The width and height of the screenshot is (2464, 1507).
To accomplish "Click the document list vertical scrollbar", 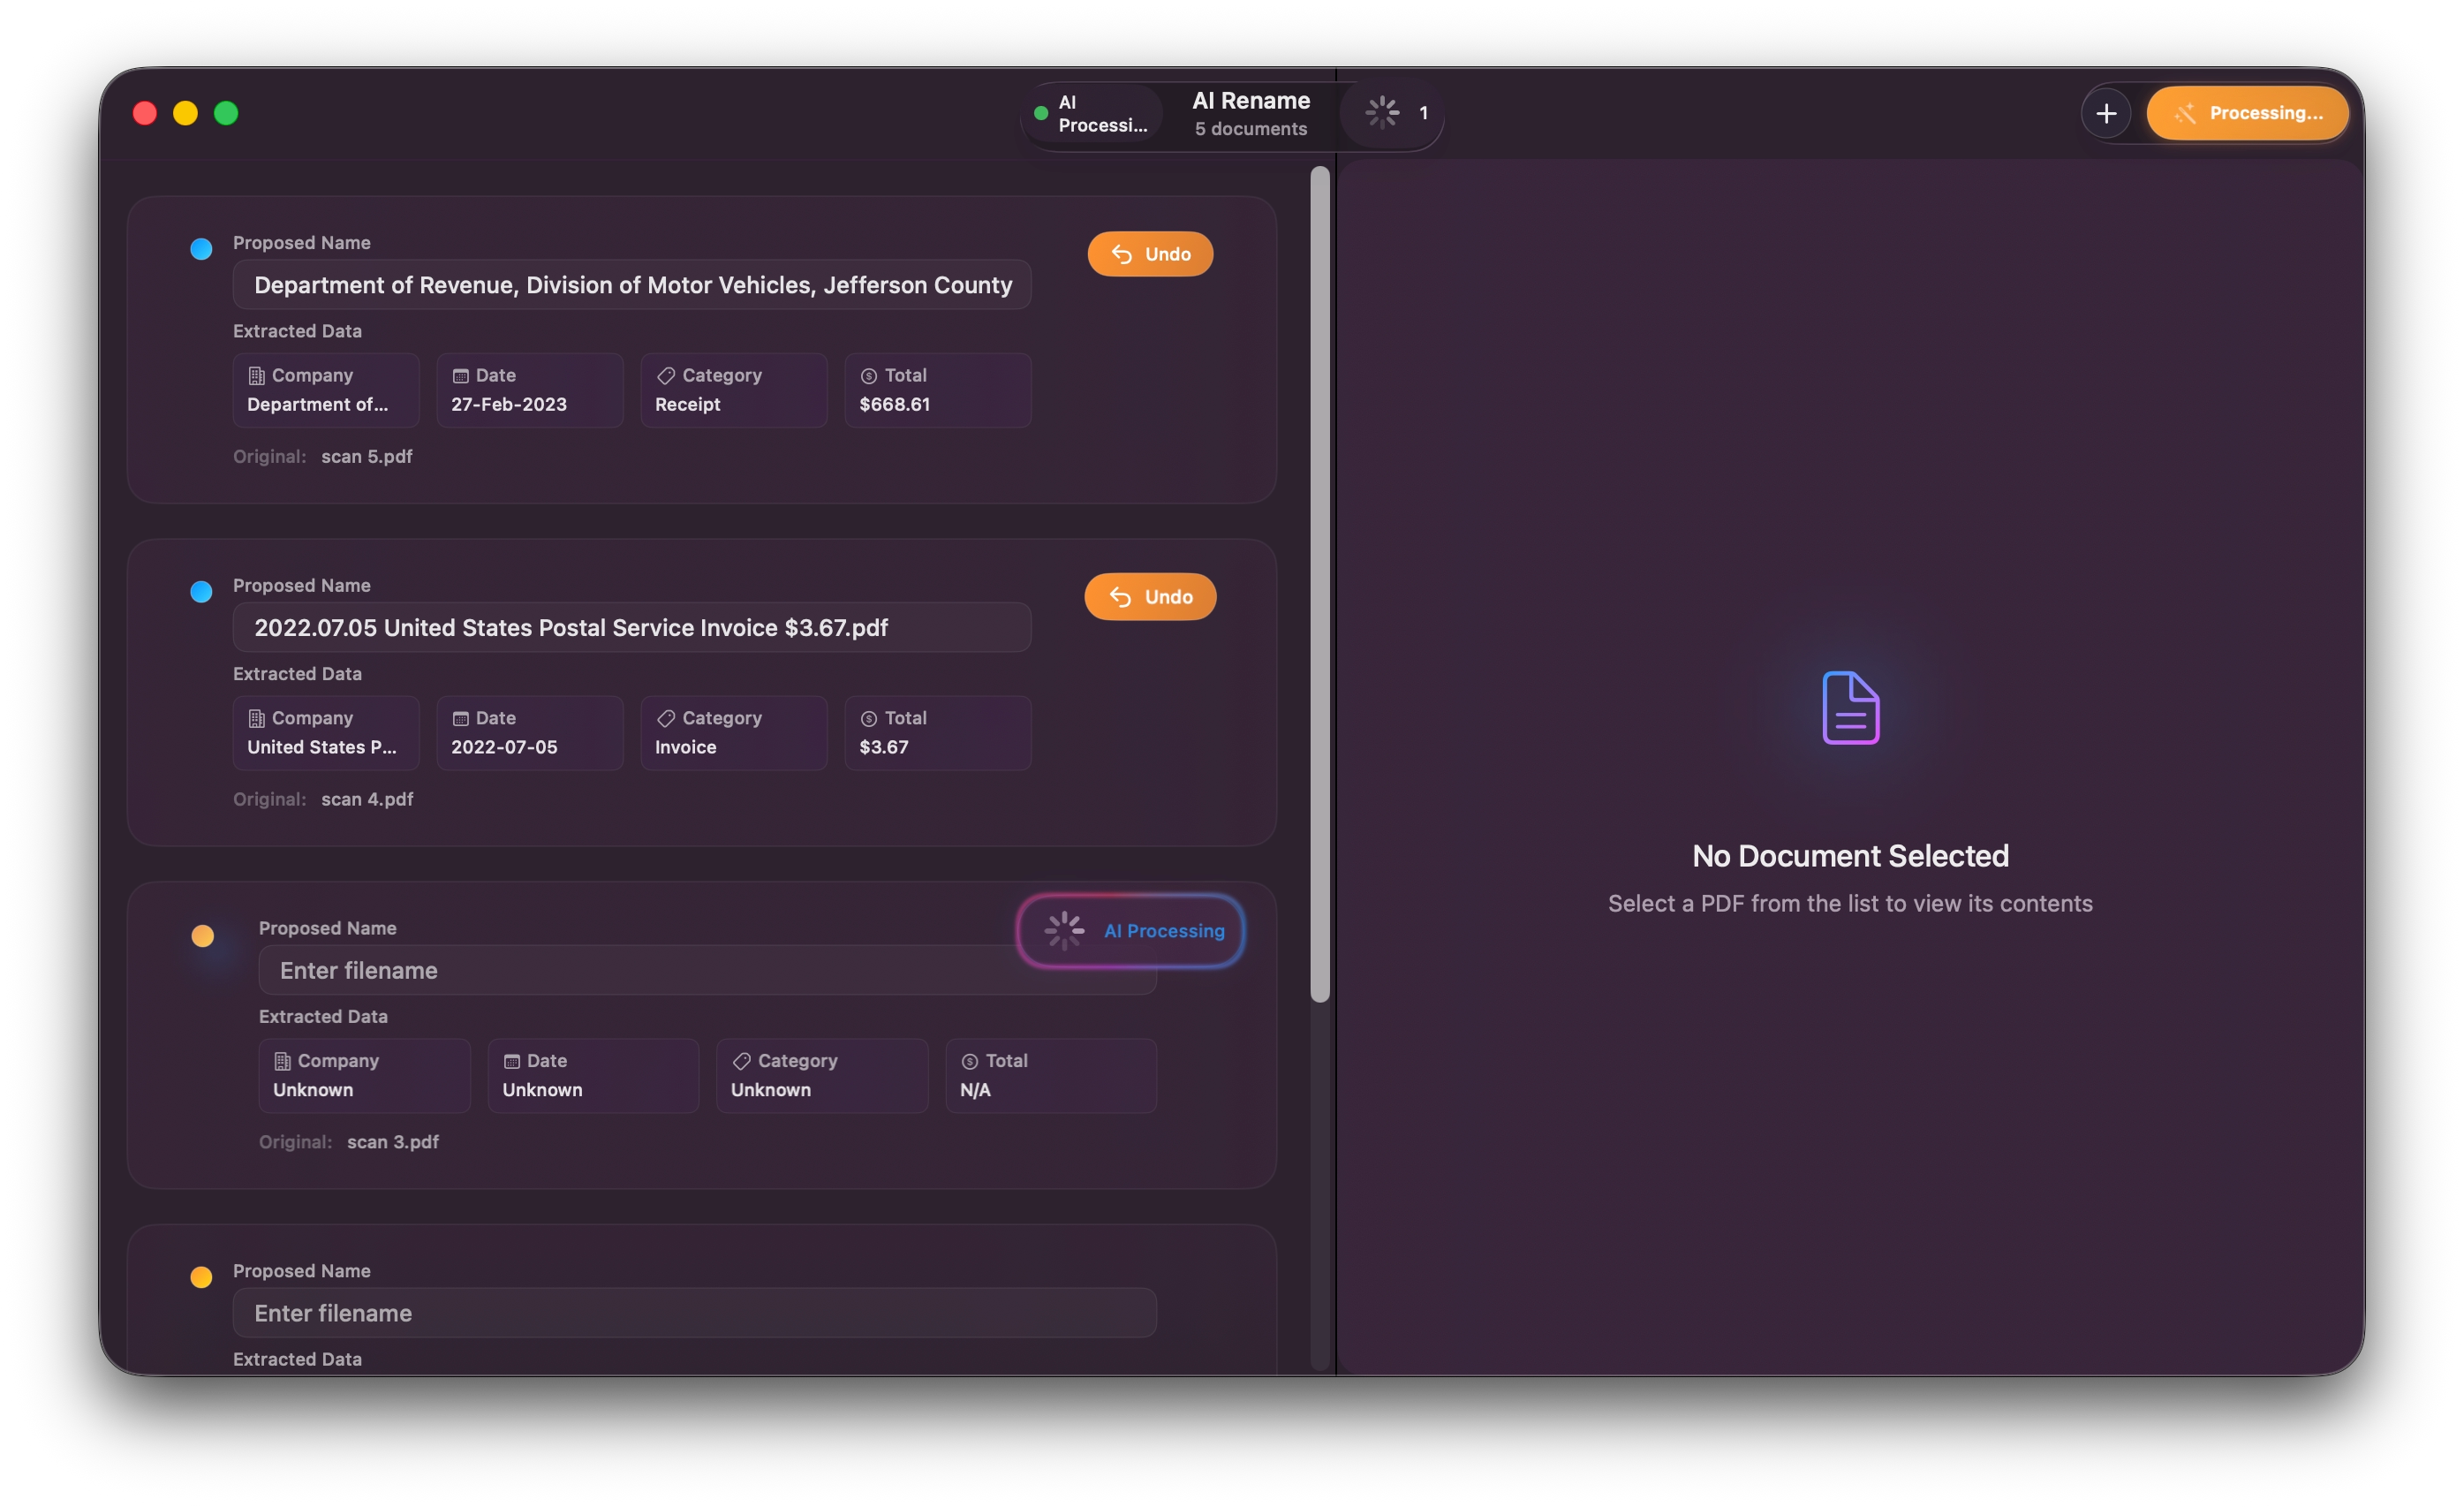I will tap(1320, 585).
